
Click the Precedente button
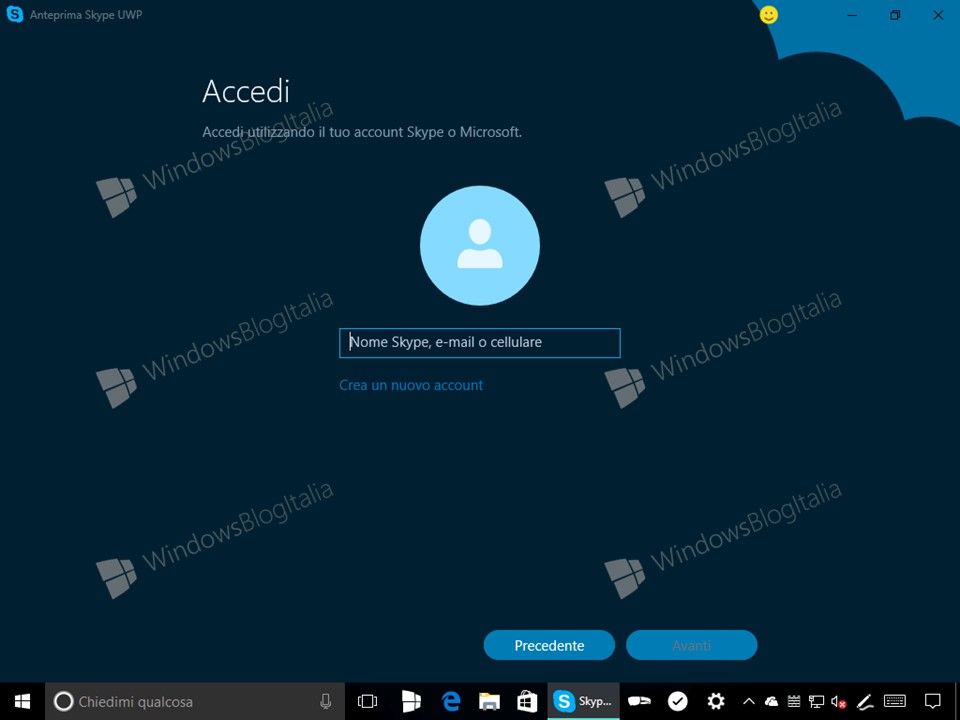pyautogui.click(x=549, y=645)
